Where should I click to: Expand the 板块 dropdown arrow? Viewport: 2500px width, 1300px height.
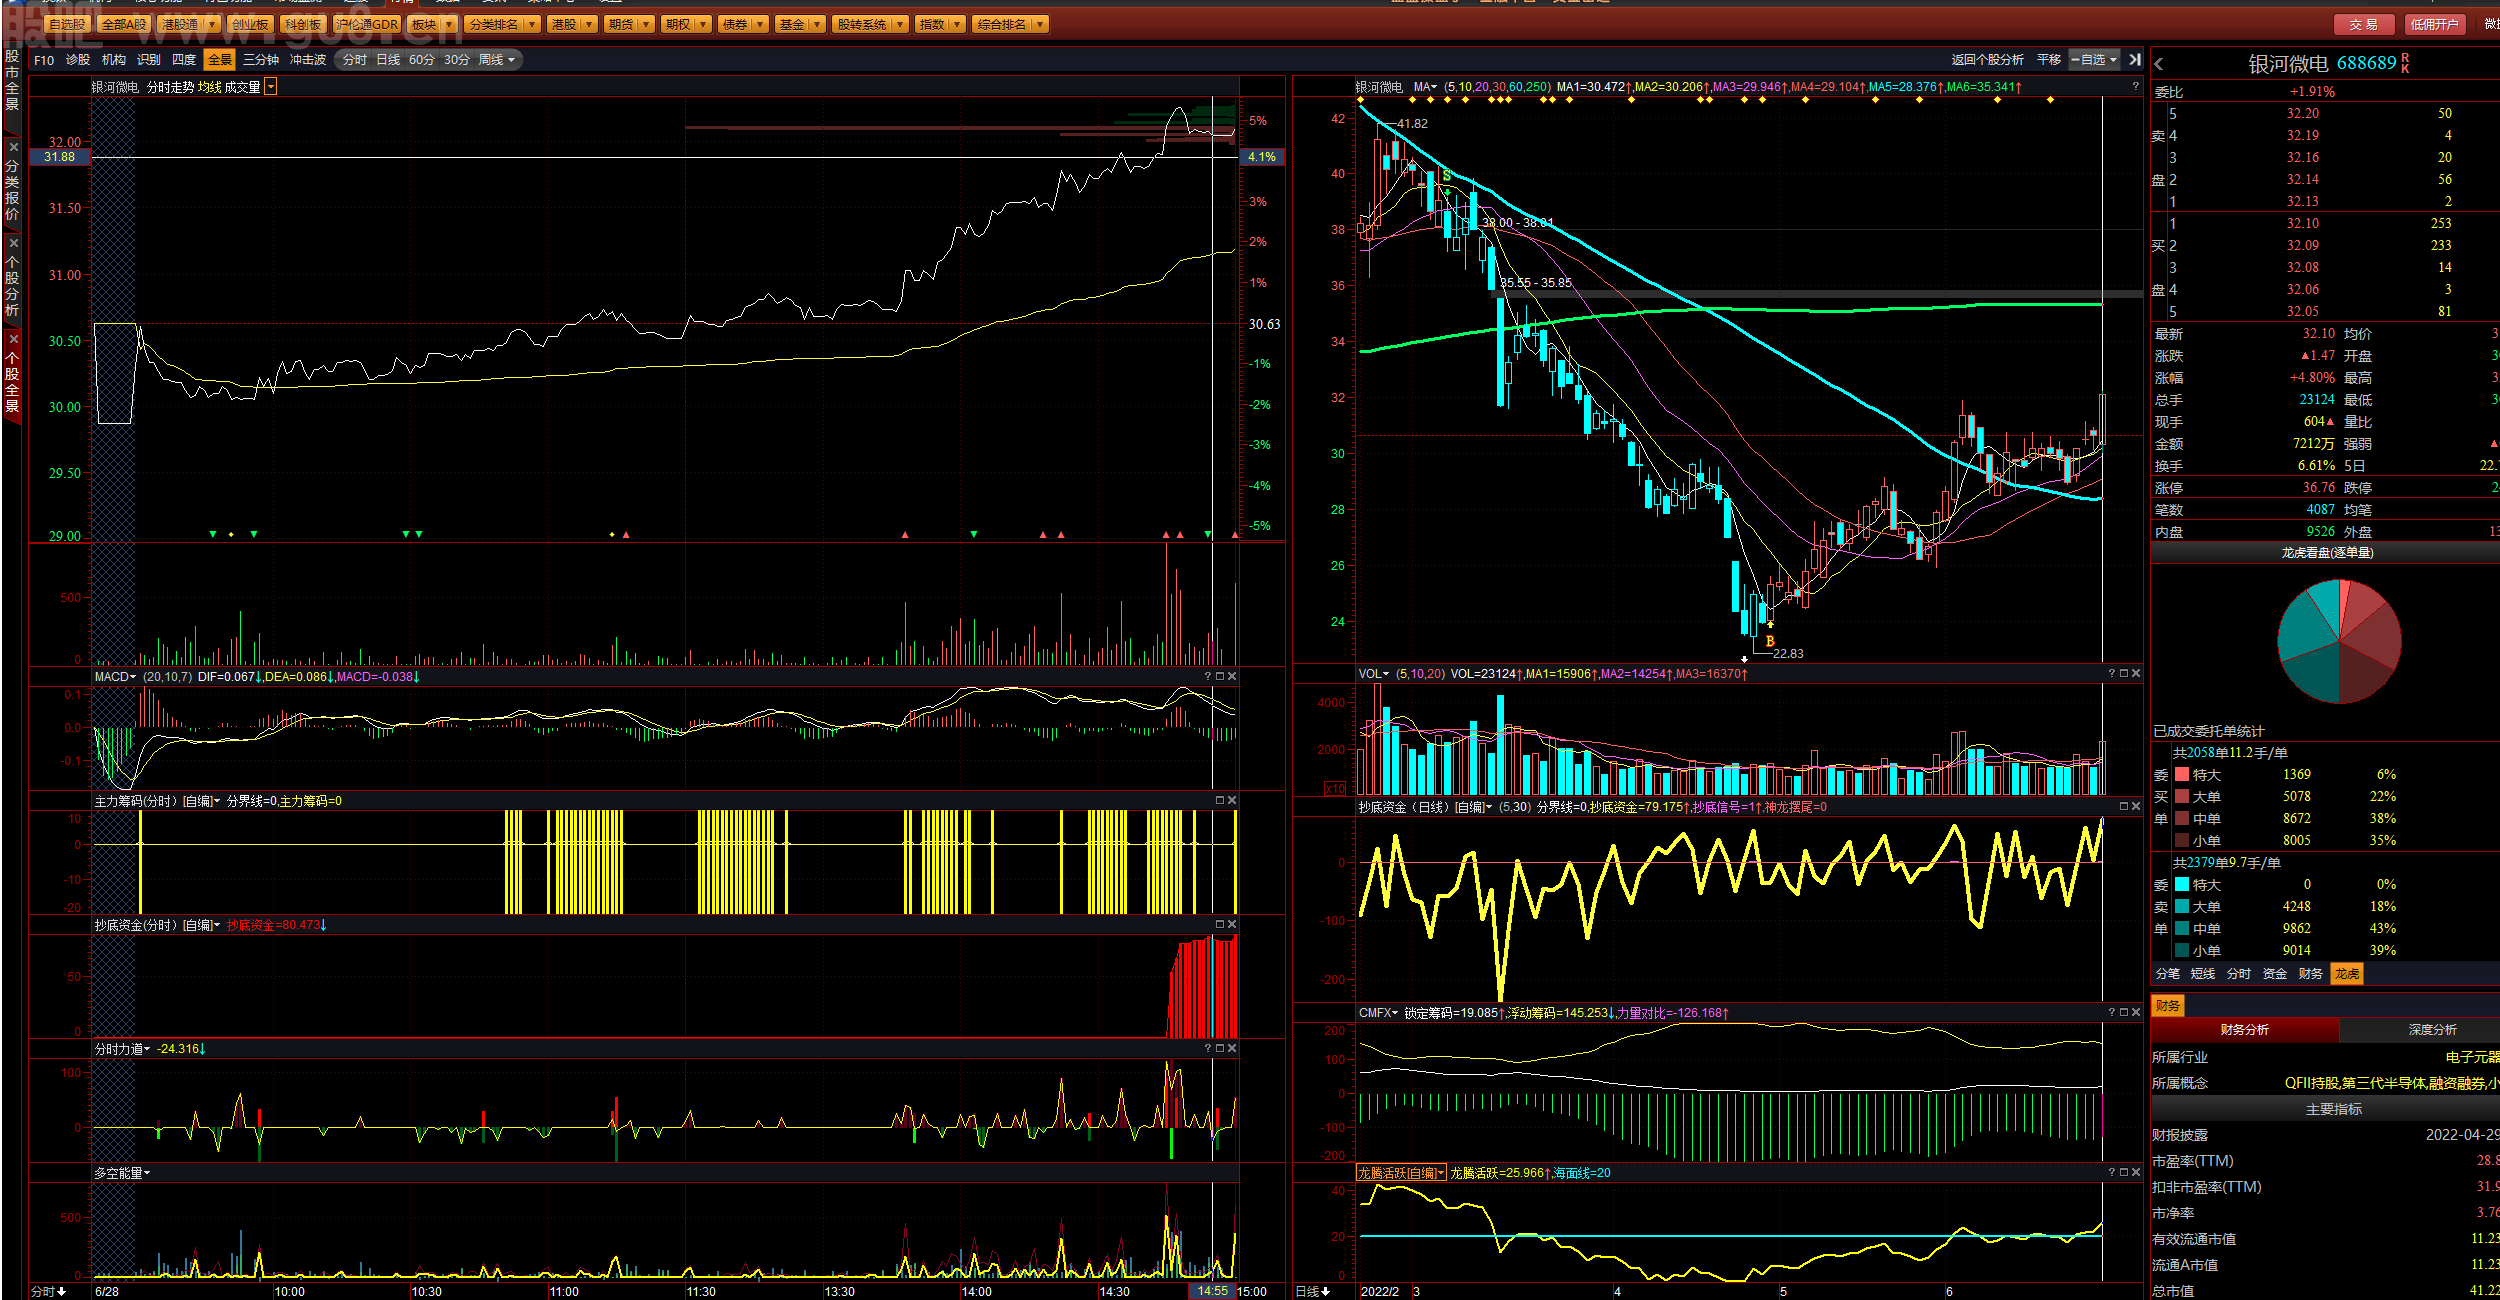point(449,24)
